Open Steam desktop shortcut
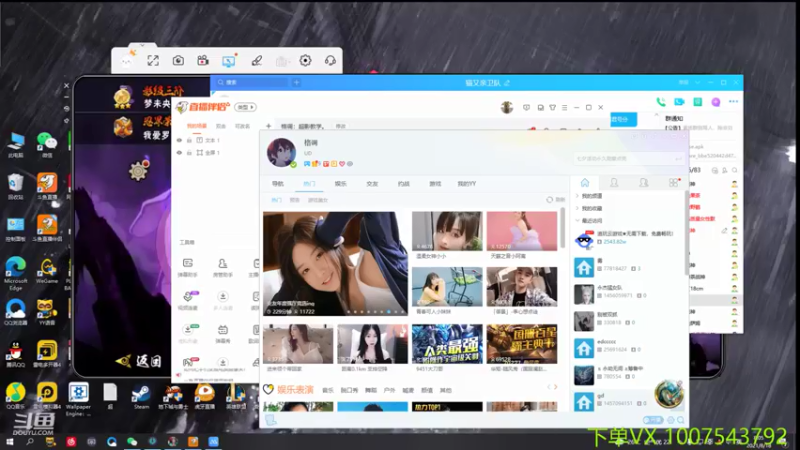Viewport: 800px width, 450px height. 141,397
